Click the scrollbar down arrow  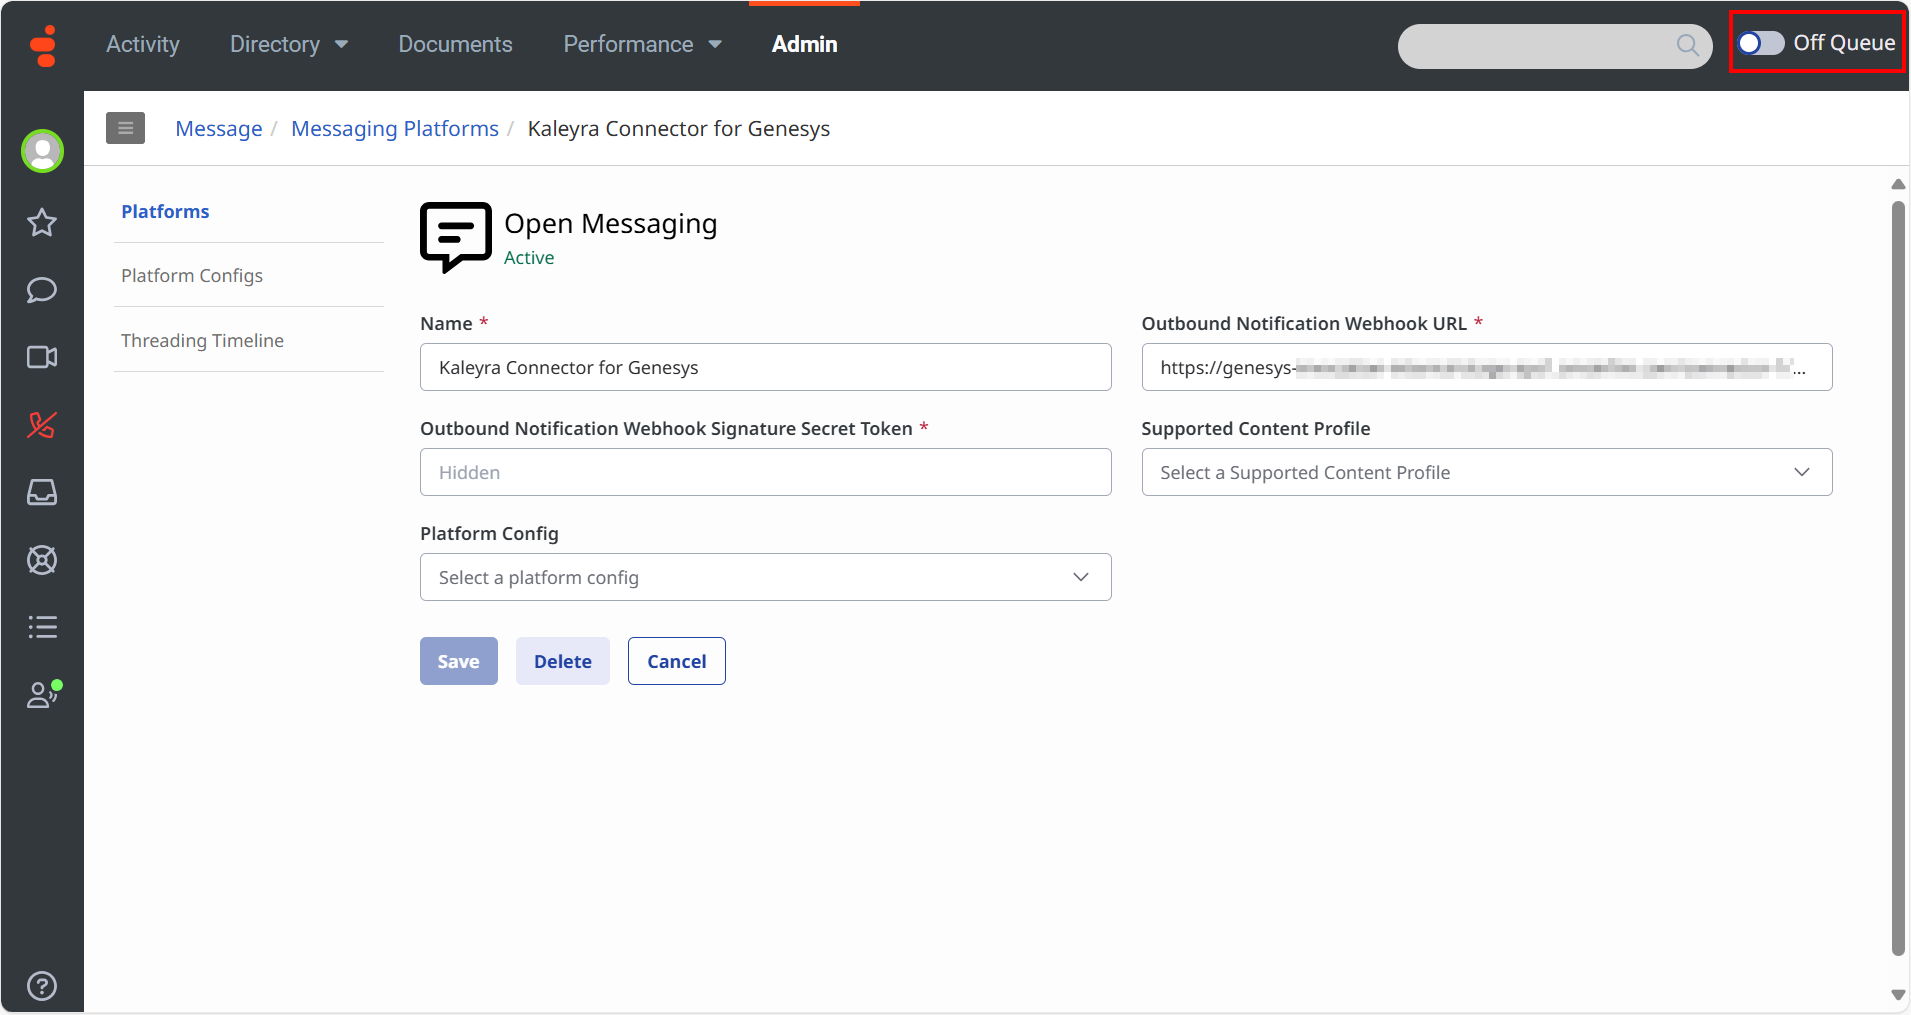click(x=1898, y=995)
